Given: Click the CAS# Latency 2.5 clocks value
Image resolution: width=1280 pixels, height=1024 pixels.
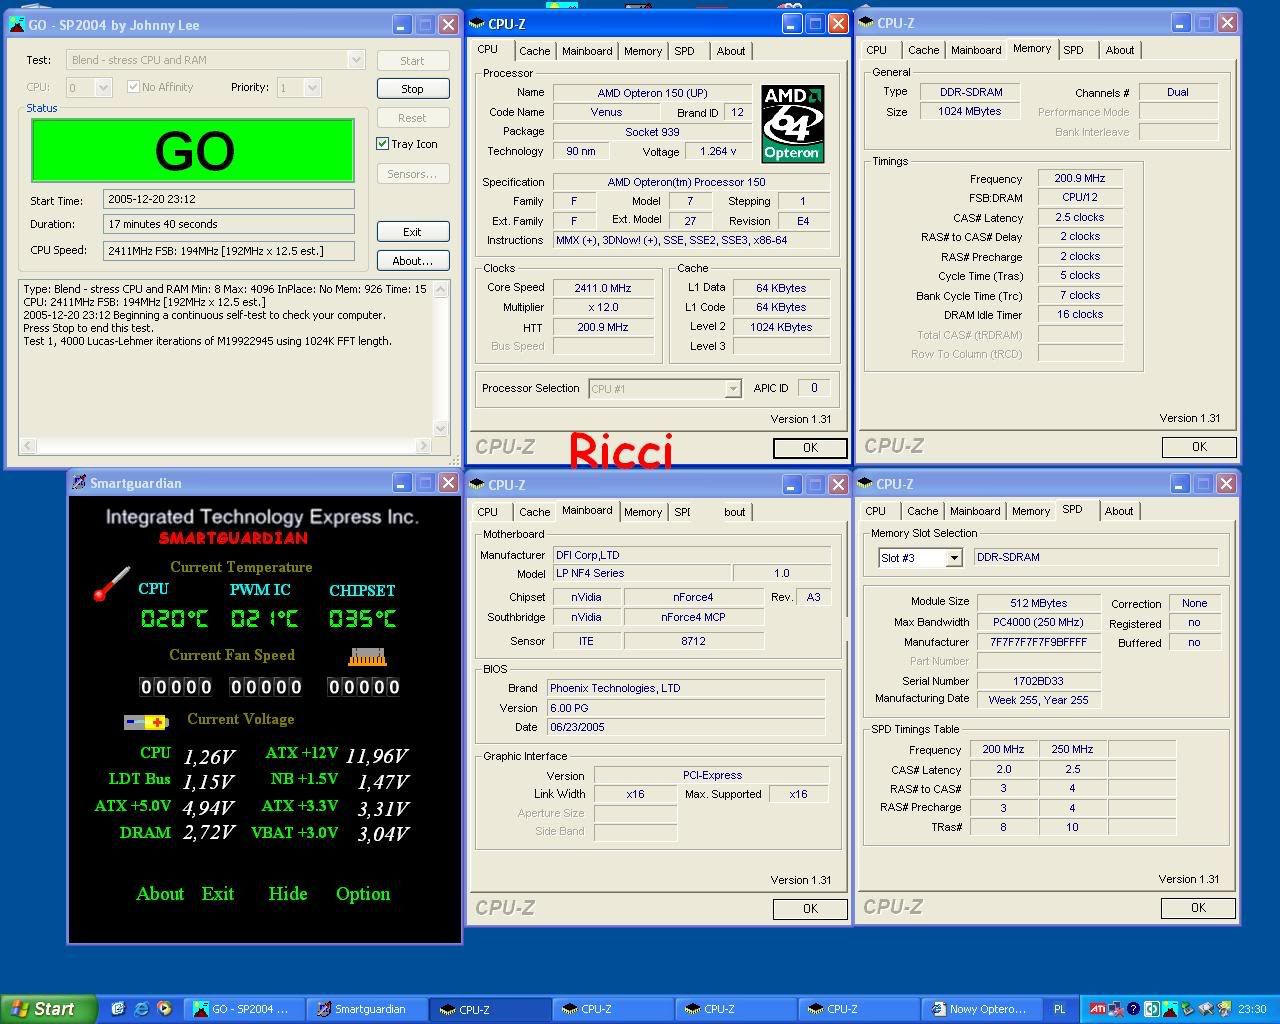Looking at the screenshot, I should [x=1080, y=217].
